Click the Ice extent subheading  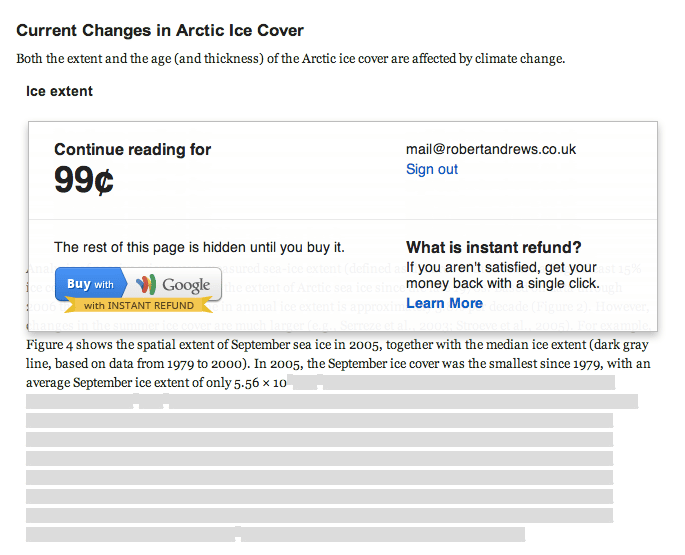coord(59,91)
